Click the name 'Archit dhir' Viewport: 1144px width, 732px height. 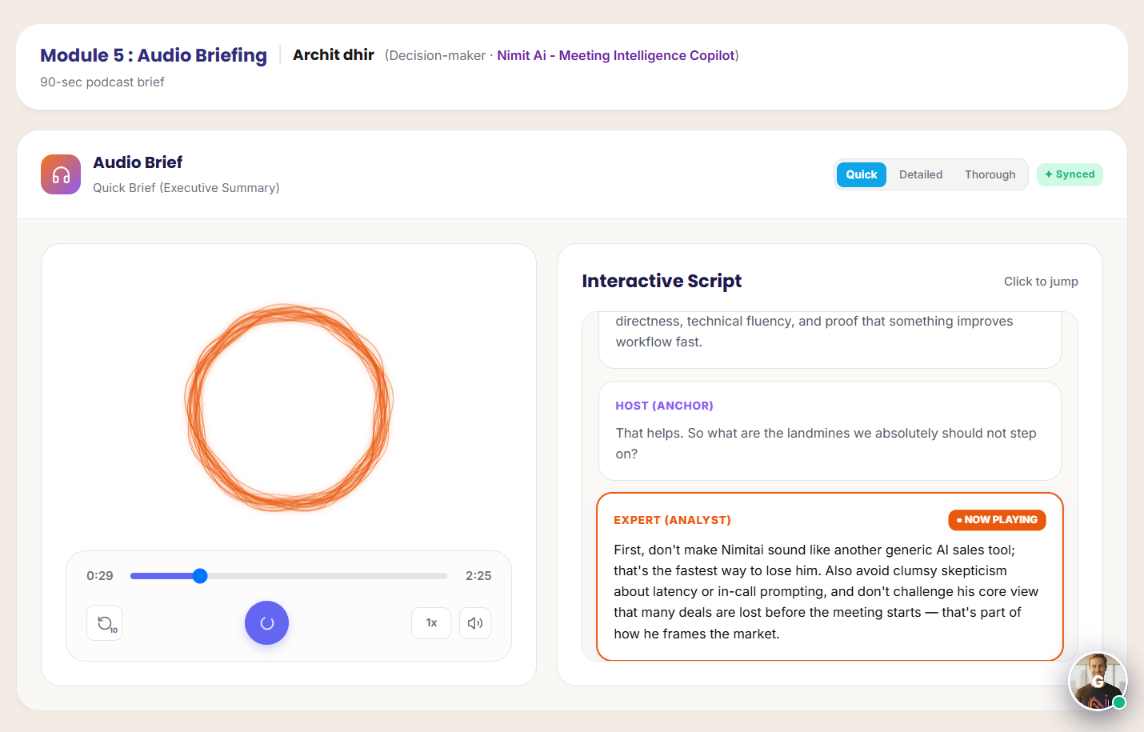tap(333, 55)
